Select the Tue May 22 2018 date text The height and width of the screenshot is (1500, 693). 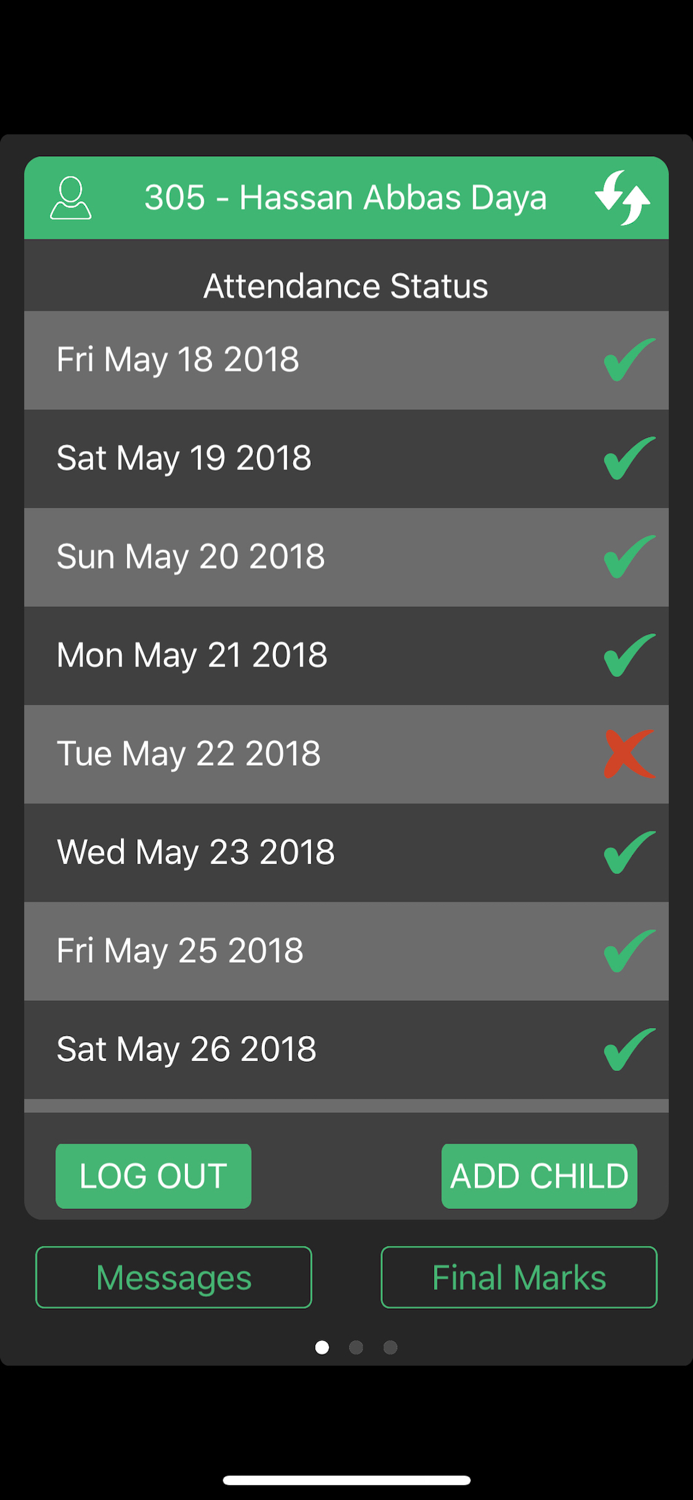189,753
